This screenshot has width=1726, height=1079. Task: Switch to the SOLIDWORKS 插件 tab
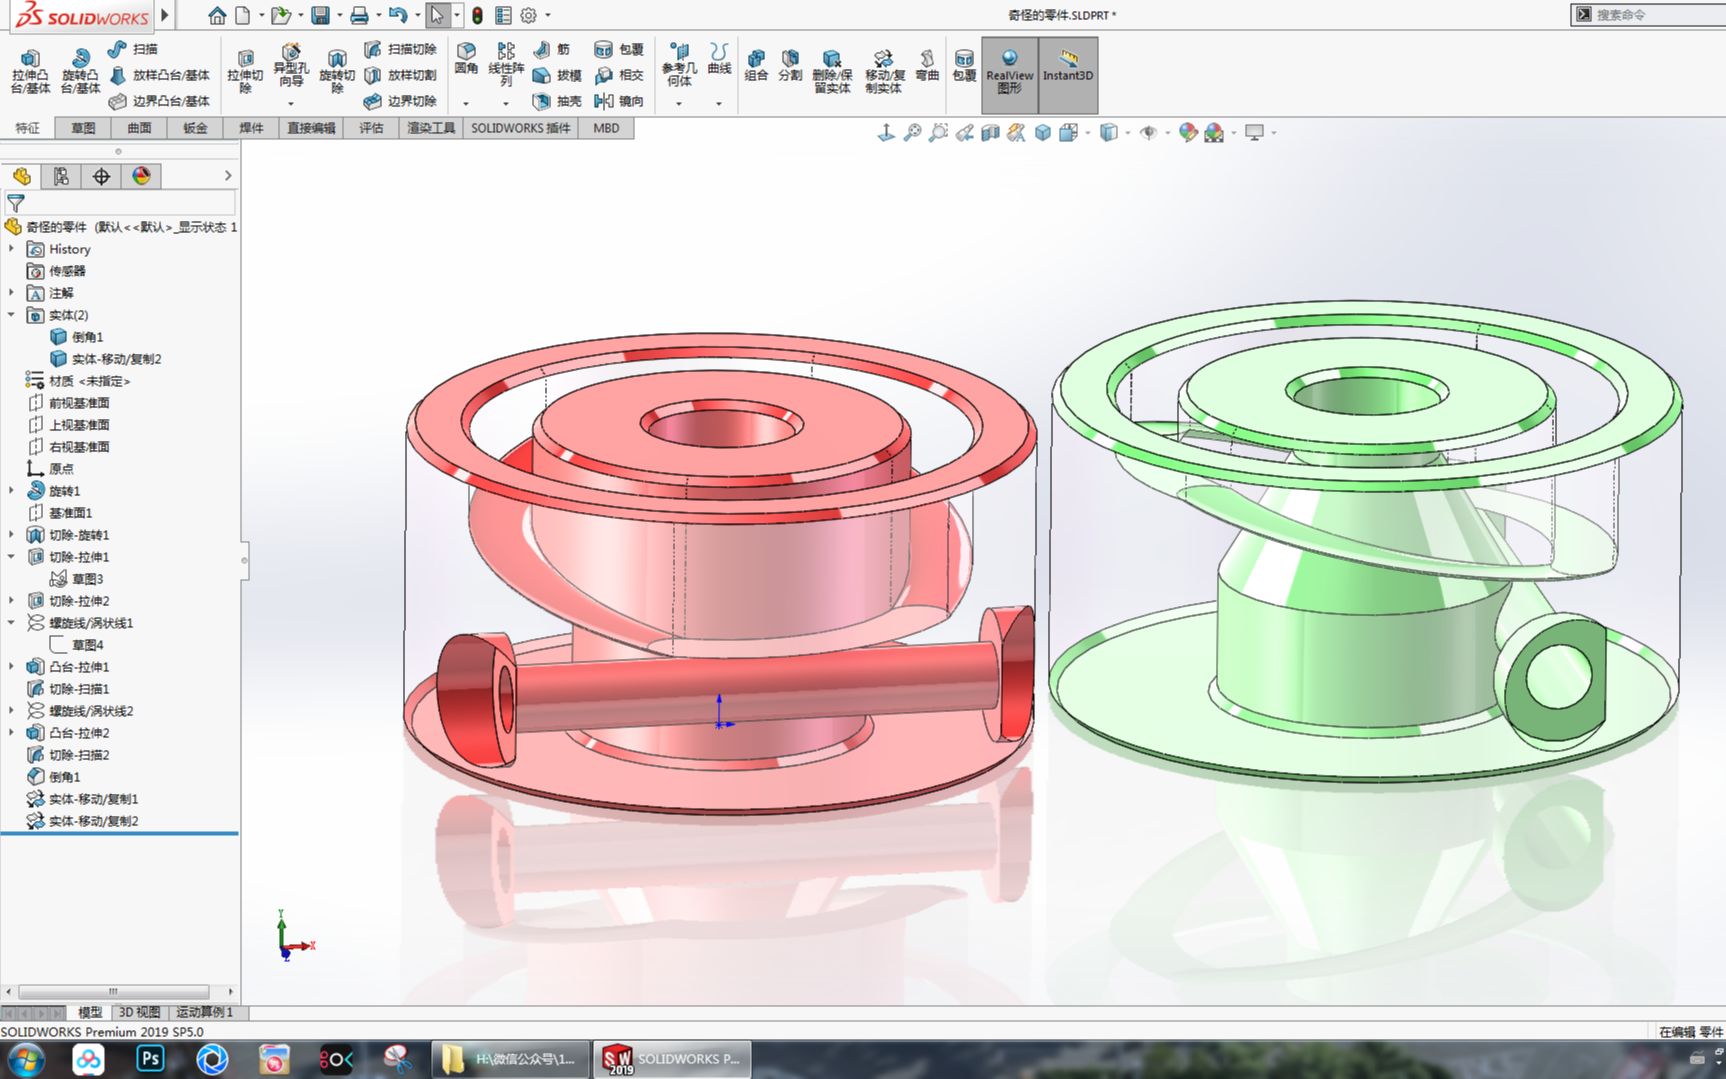[x=520, y=128]
